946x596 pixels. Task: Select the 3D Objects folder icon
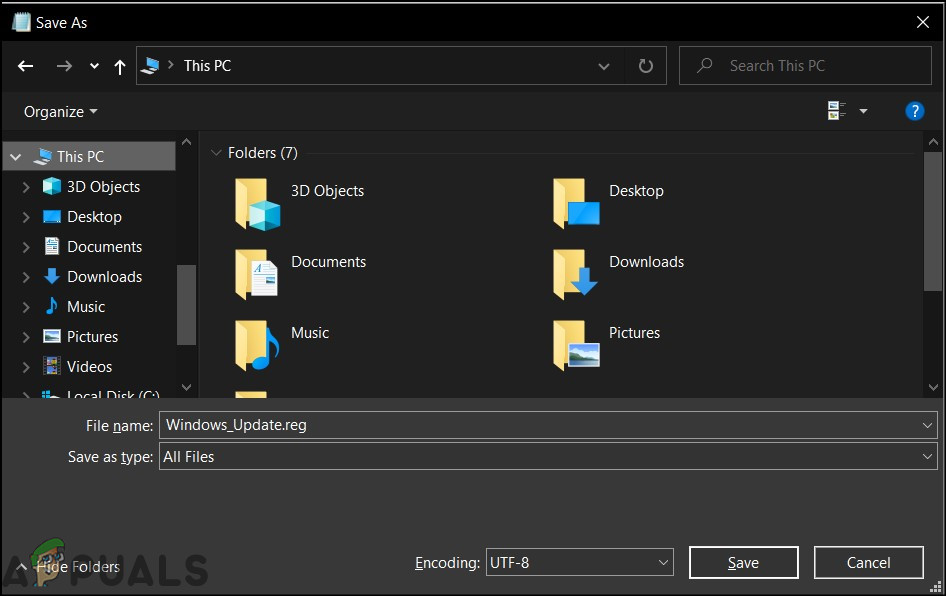258,204
